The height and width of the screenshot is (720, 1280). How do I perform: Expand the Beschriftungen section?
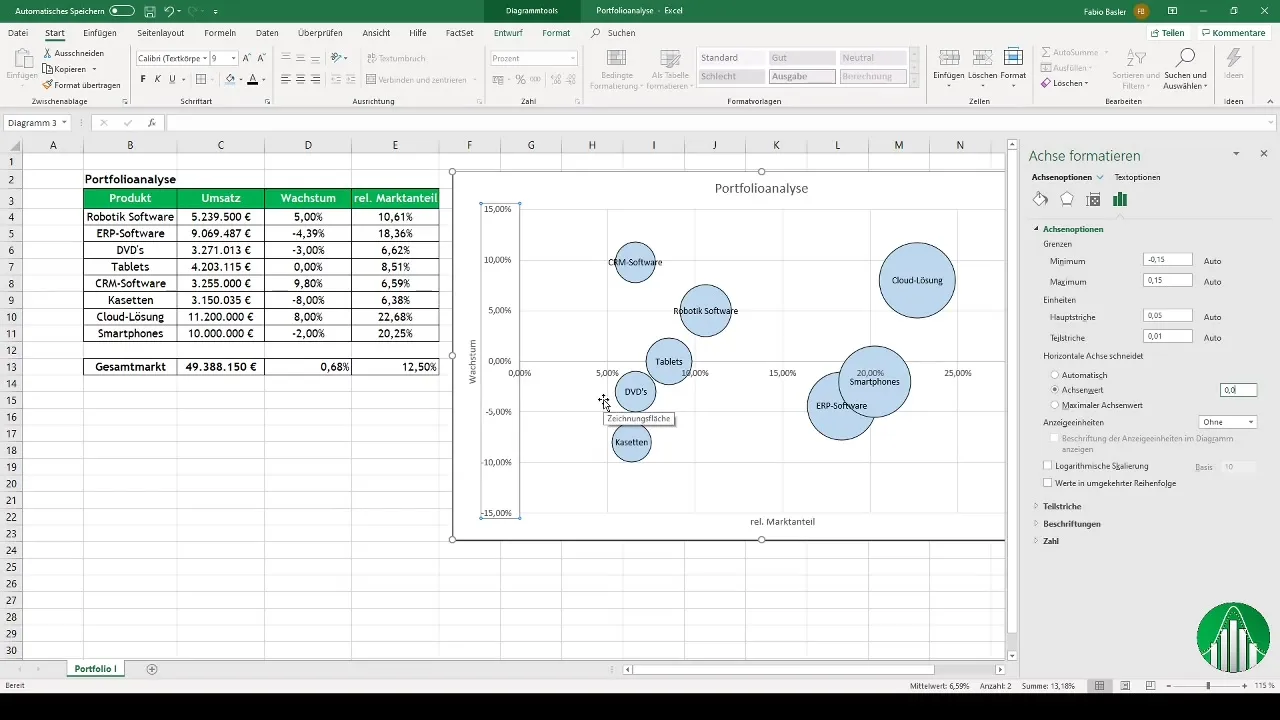(1035, 524)
